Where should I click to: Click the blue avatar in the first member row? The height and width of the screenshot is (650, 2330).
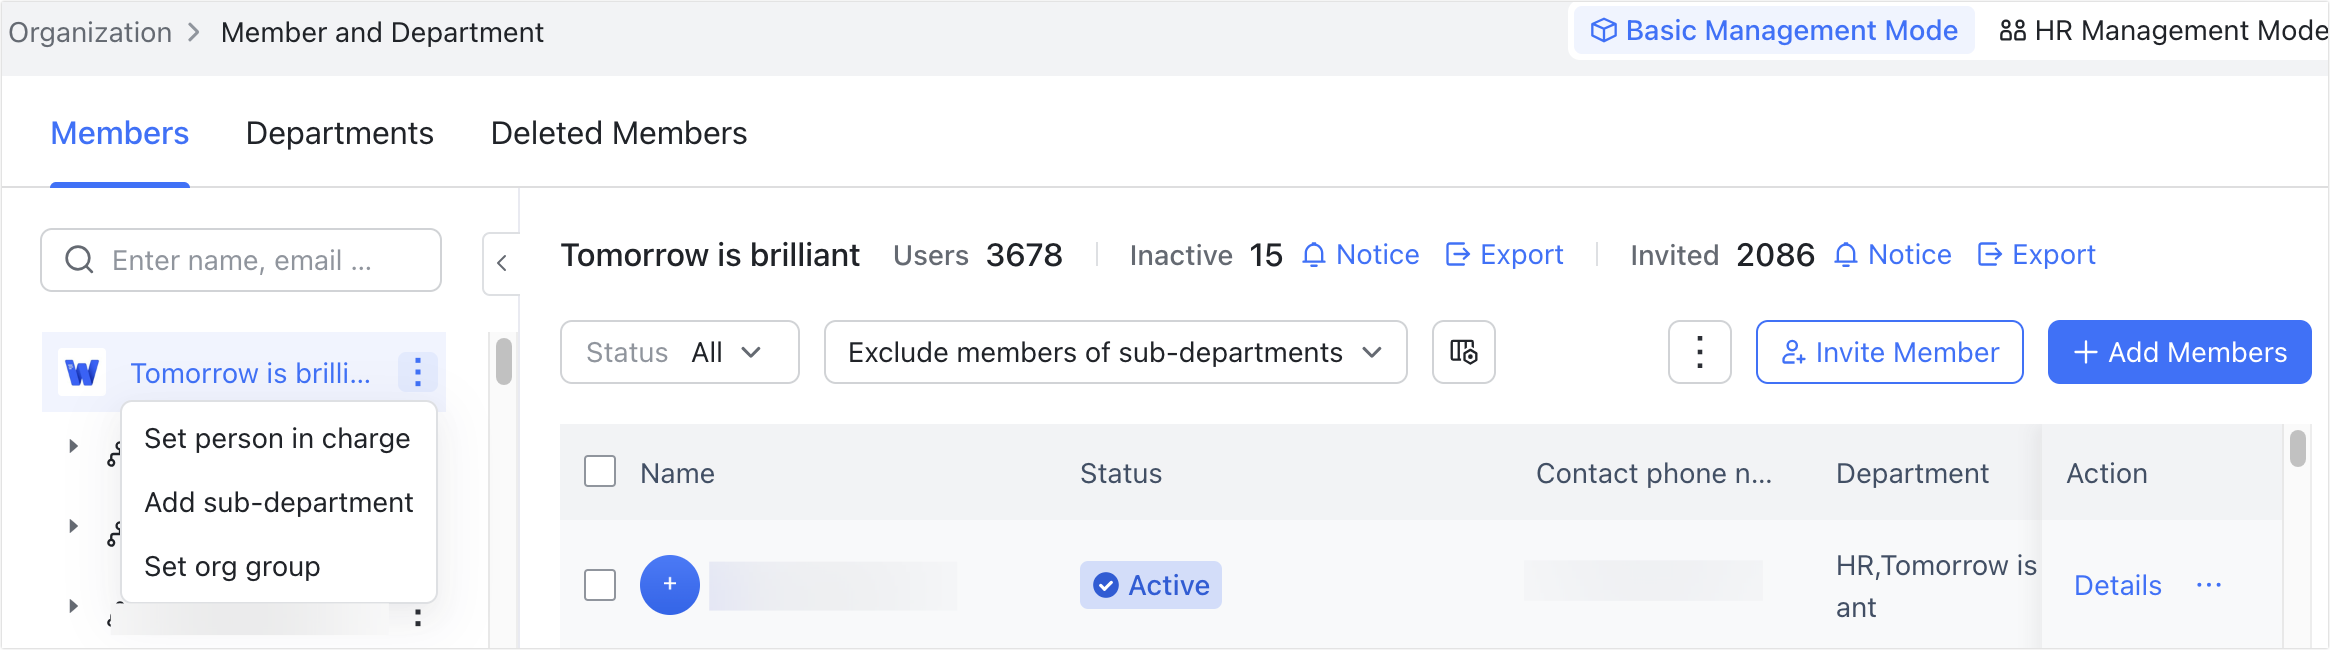point(669,585)
